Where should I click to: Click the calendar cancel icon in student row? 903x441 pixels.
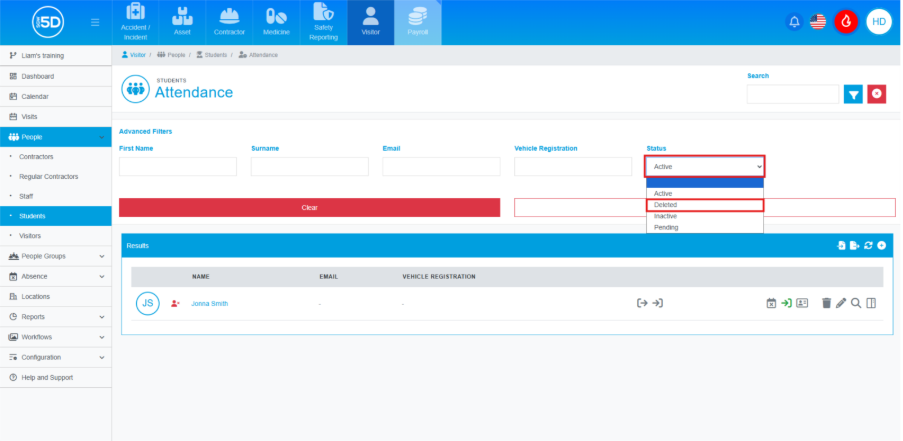[x=771, y=303]
